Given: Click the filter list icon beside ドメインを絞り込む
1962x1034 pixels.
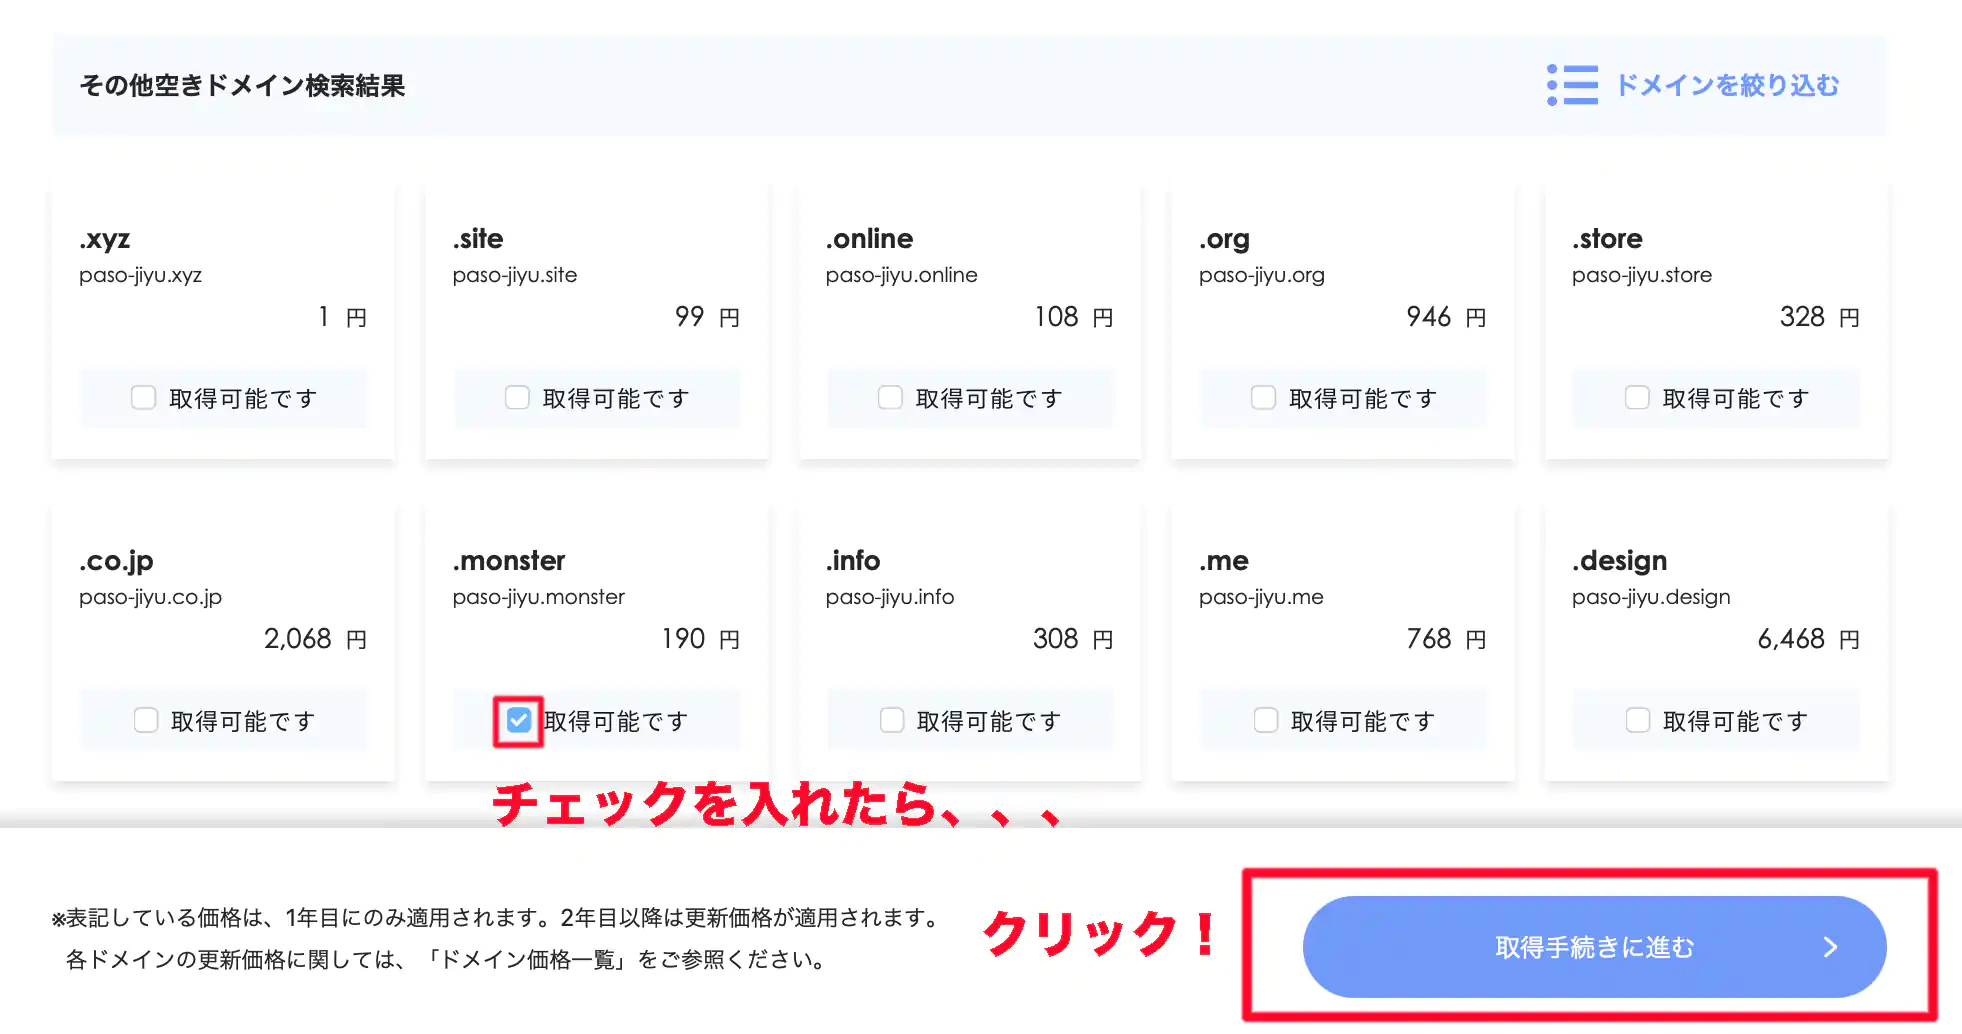Looking at the screenshot, I should (x=1572, y=85).
